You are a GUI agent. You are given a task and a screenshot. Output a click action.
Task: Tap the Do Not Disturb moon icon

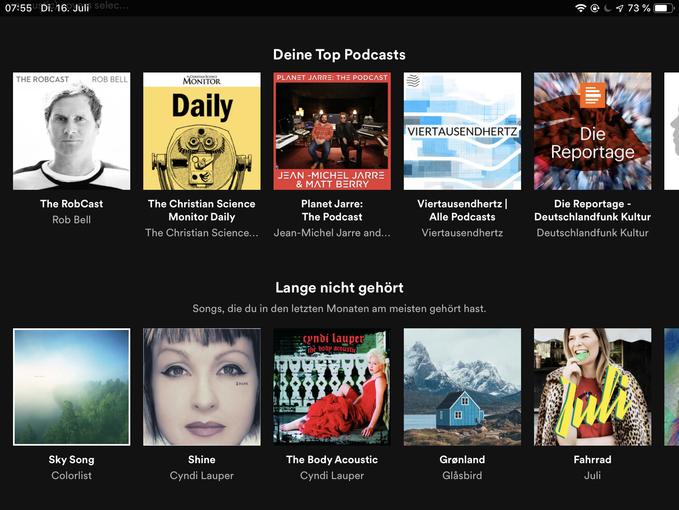608,8
